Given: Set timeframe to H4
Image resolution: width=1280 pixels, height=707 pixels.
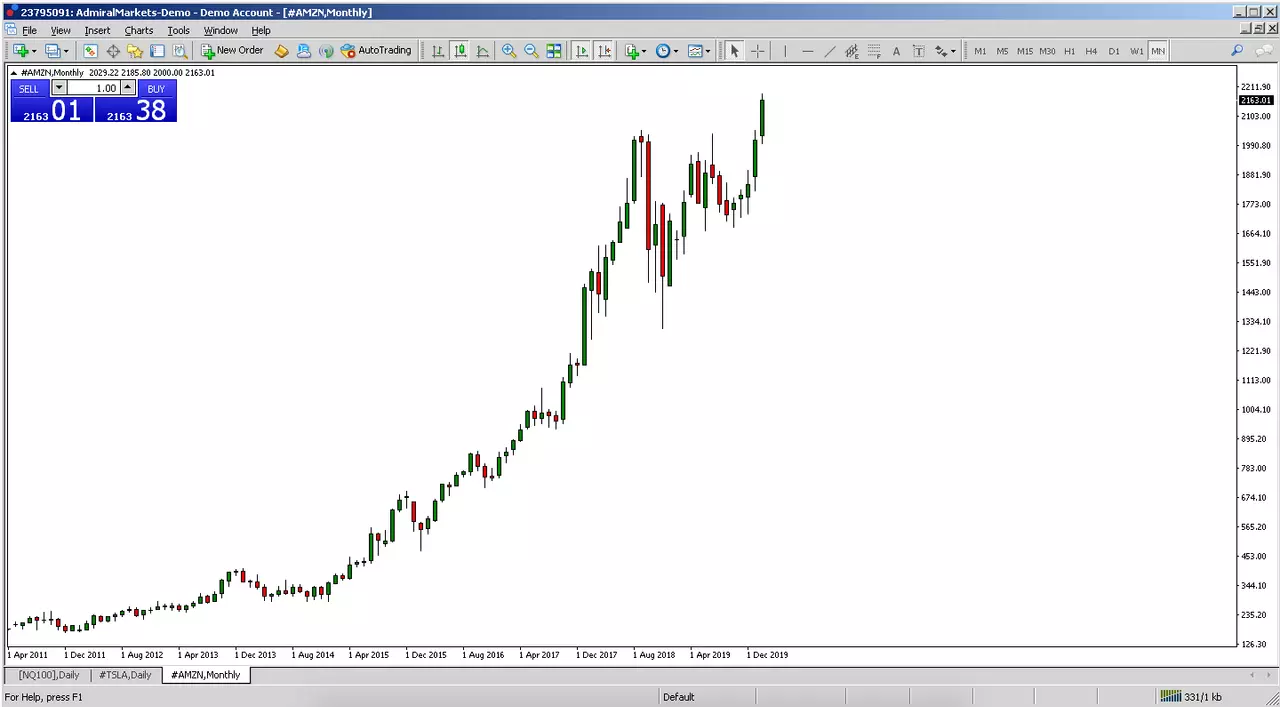Looking at the screenshot, I should tap(1091, 51).
